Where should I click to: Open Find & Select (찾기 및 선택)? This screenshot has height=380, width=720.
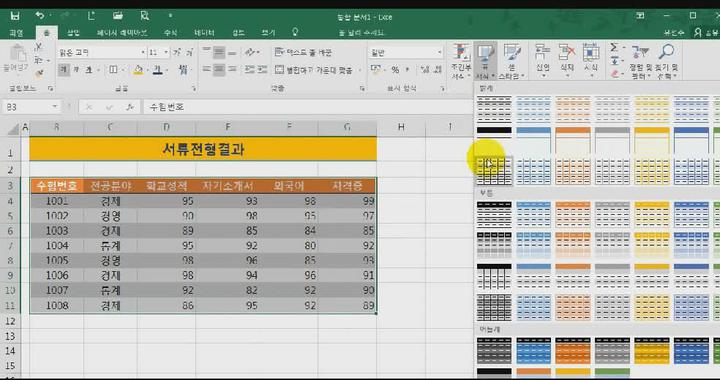[666, 61]
